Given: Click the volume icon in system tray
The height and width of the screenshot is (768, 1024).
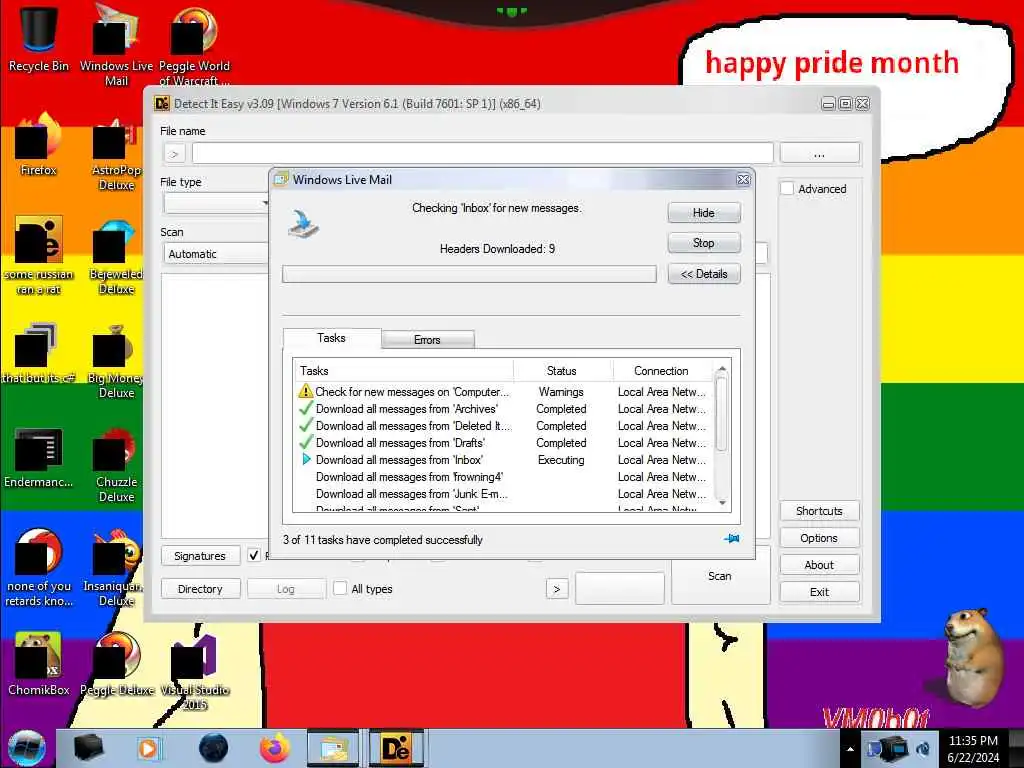Looking at the screenshot, I should tap(923, 749).
